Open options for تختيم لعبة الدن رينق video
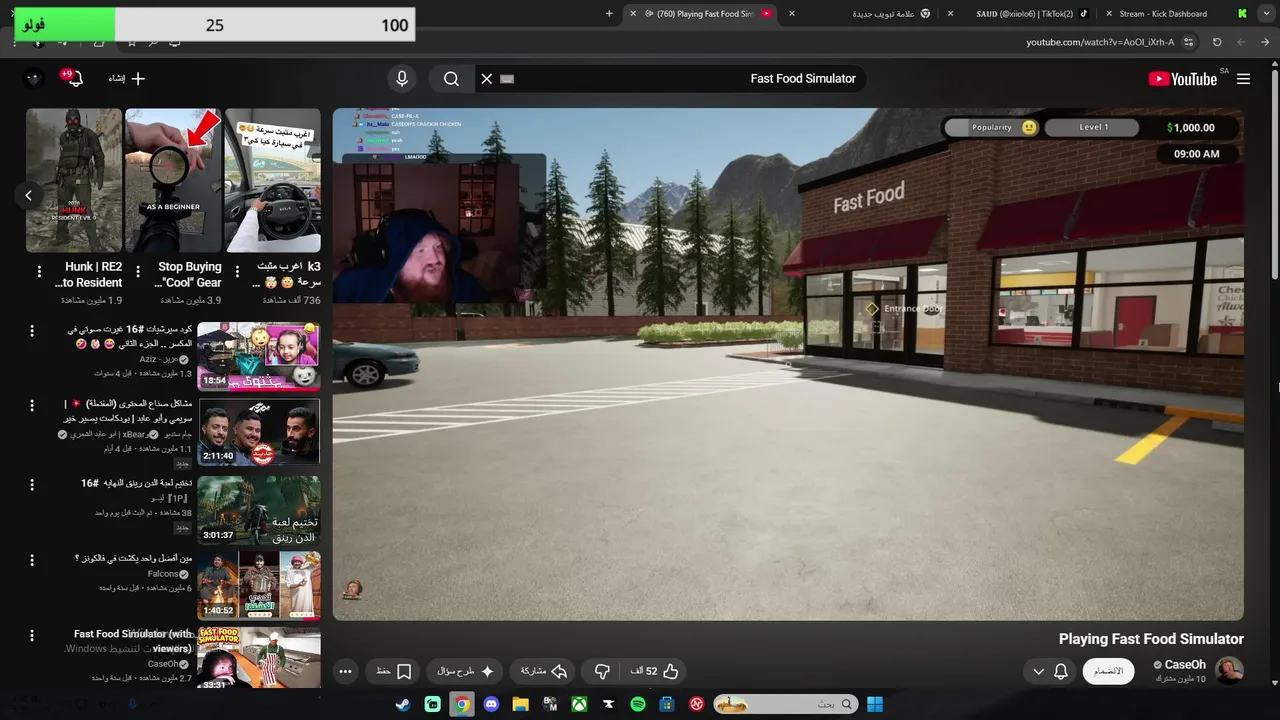 (32, 484)
